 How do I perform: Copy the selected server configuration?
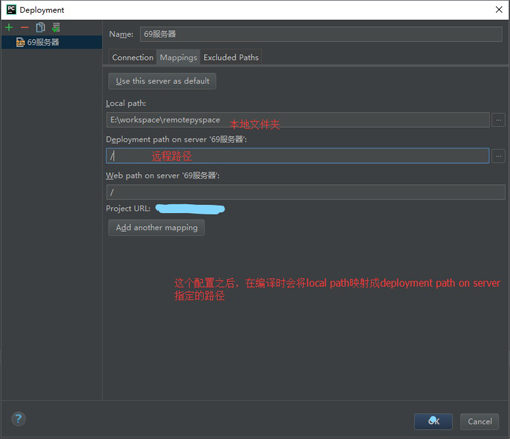tap(40, 27)
